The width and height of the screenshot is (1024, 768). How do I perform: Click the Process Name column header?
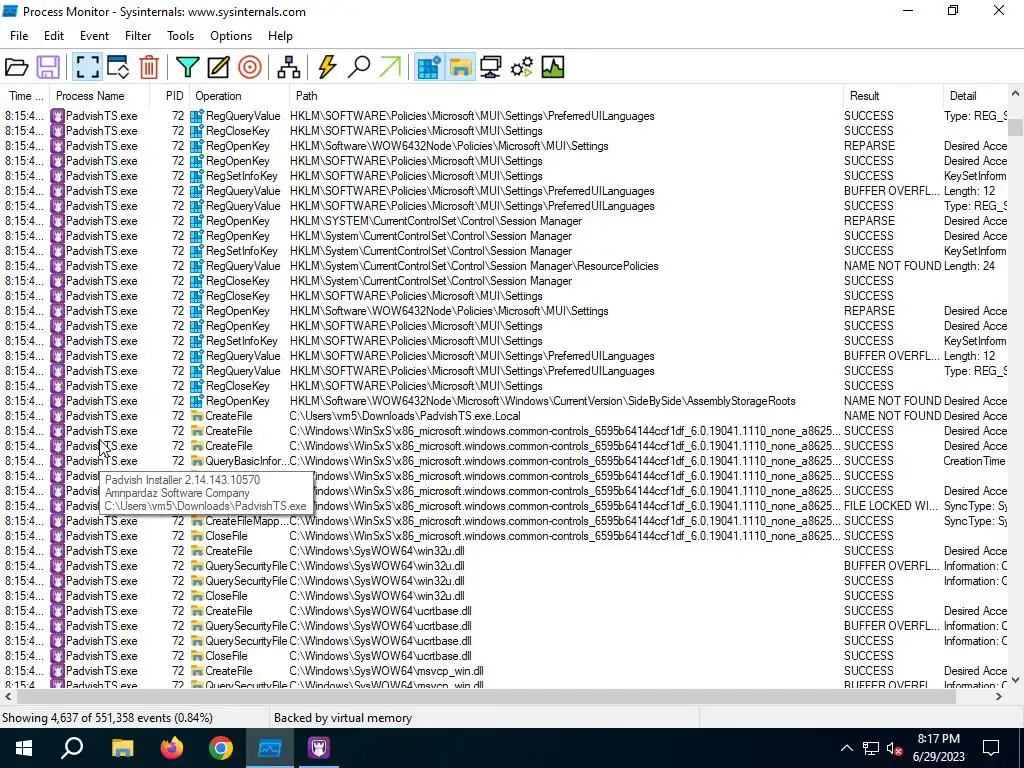click(x=99, y=96)
